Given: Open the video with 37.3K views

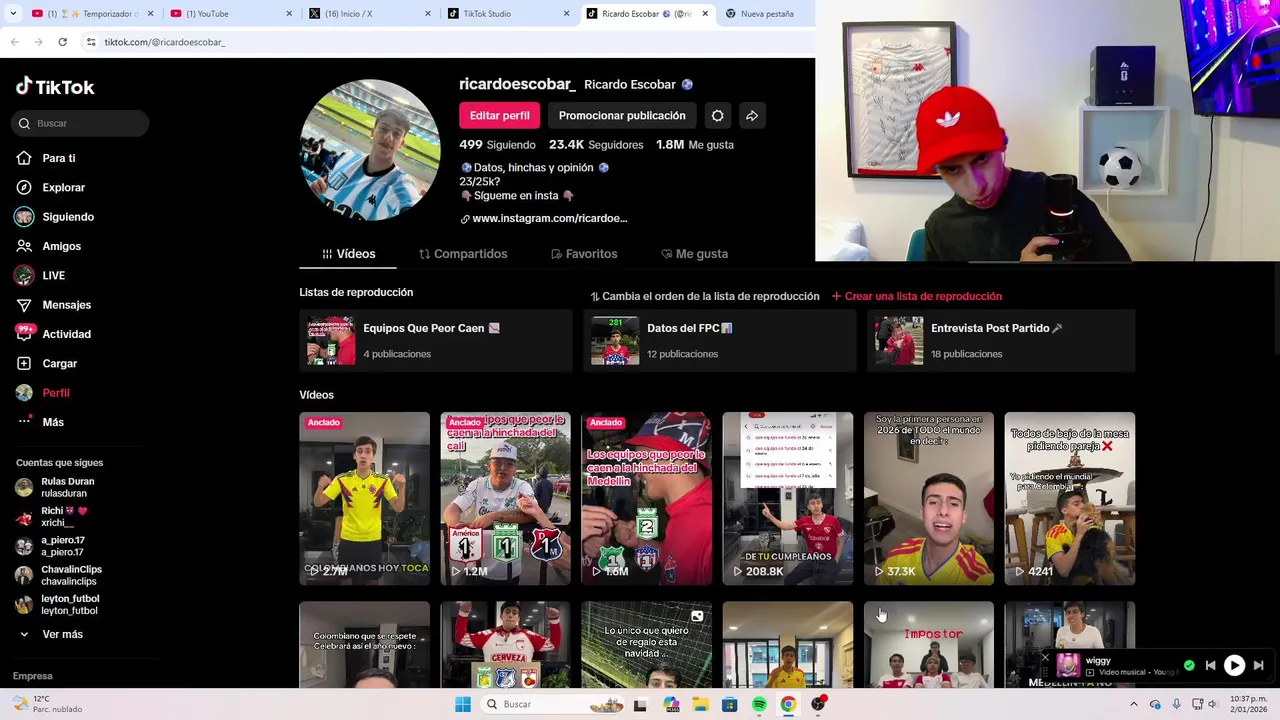Looking at the screenshot, I should pos(929,498).
